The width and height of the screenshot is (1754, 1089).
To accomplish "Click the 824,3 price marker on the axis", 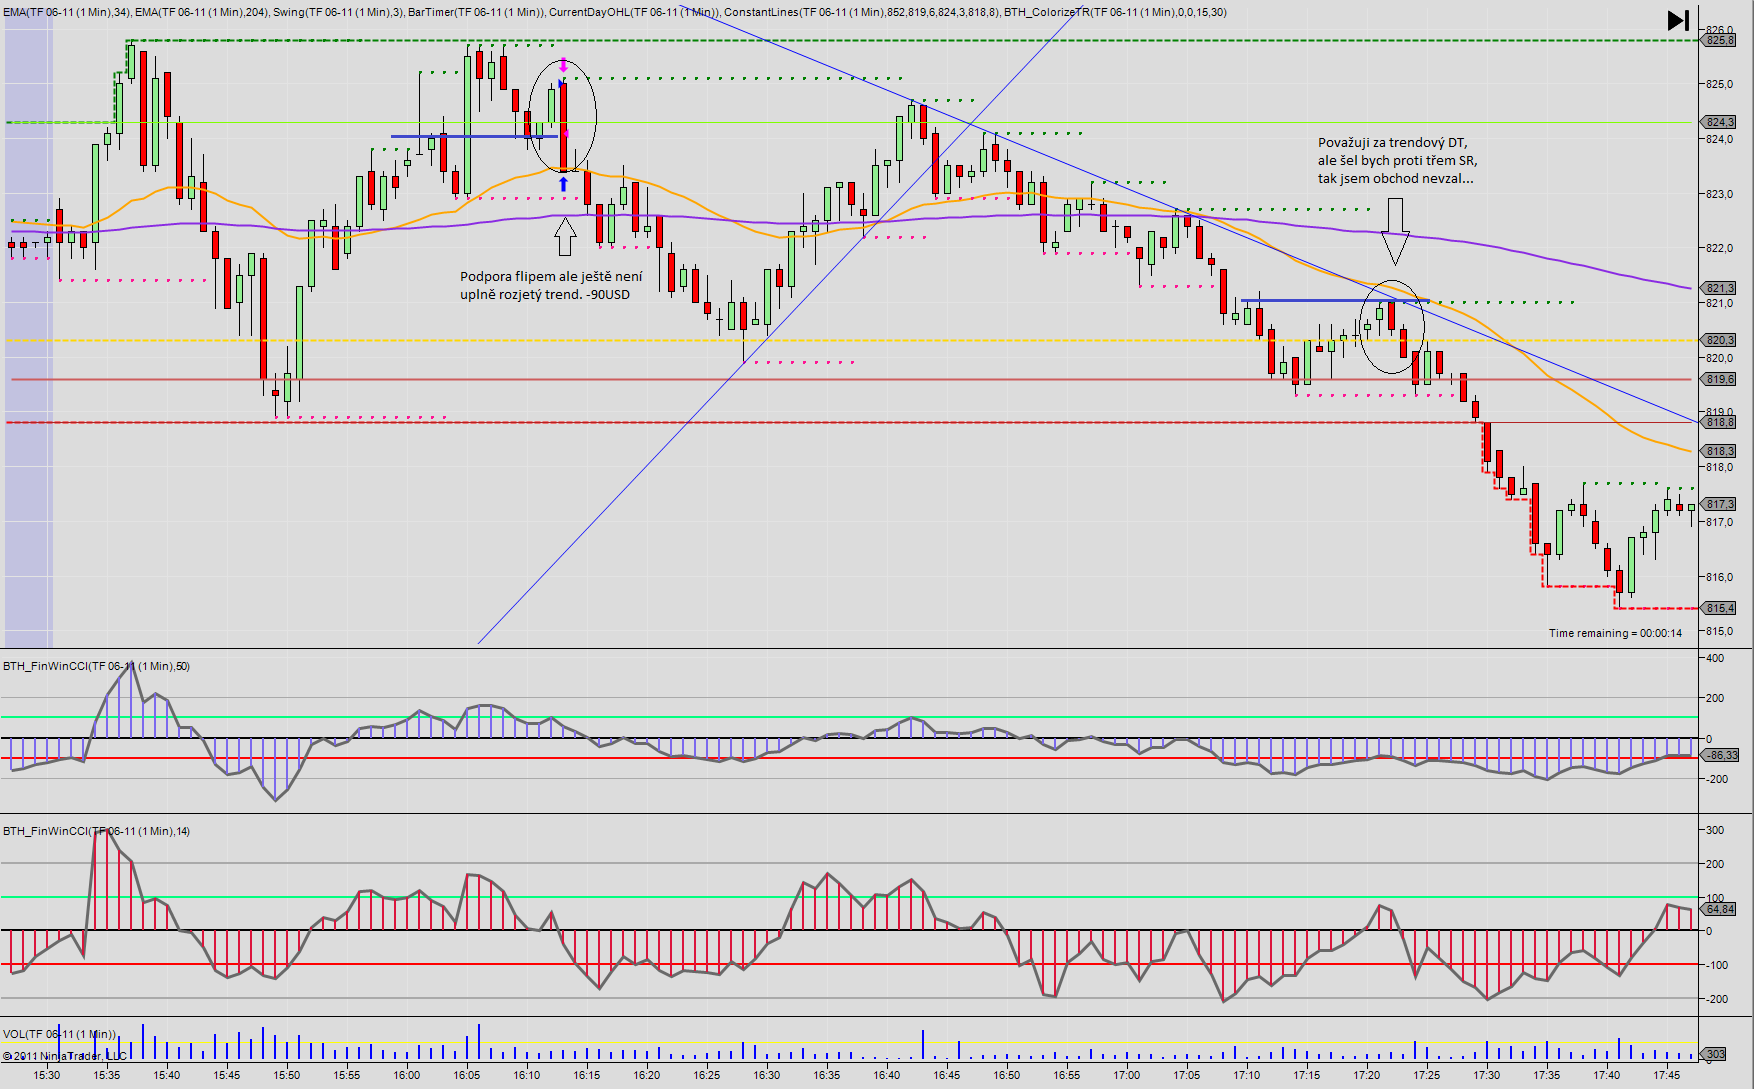I will click(1720, 122).
